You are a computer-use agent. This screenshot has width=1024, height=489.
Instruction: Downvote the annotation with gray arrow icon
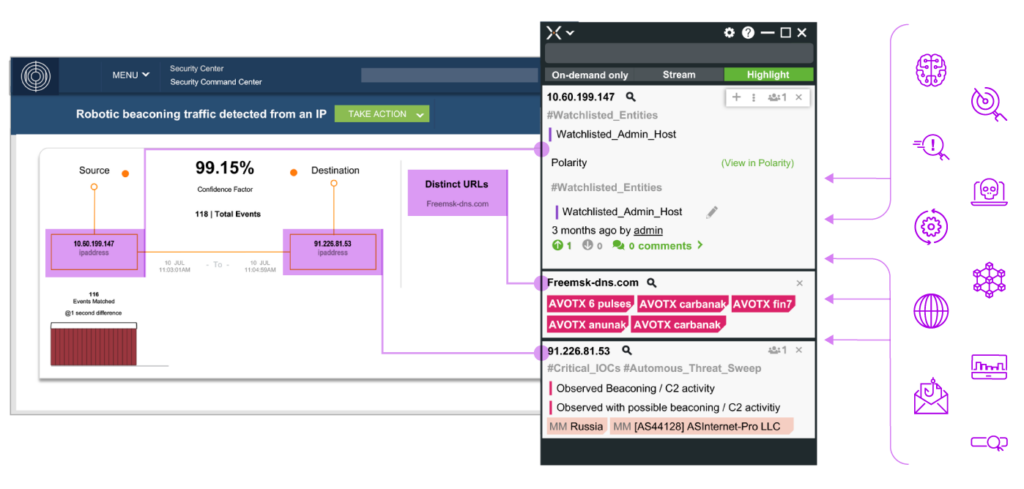click(587, 245)
